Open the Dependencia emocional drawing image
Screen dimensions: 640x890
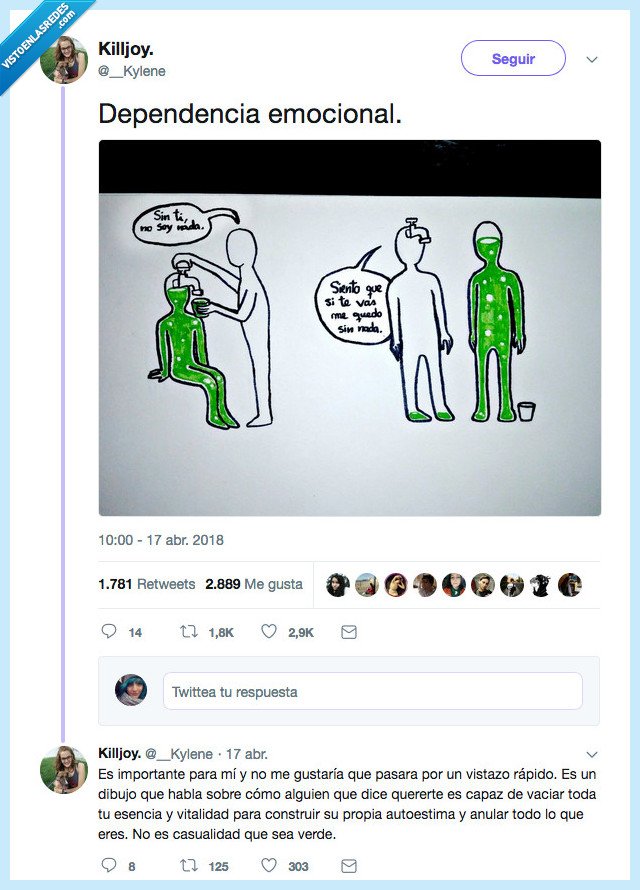point(349,328)
